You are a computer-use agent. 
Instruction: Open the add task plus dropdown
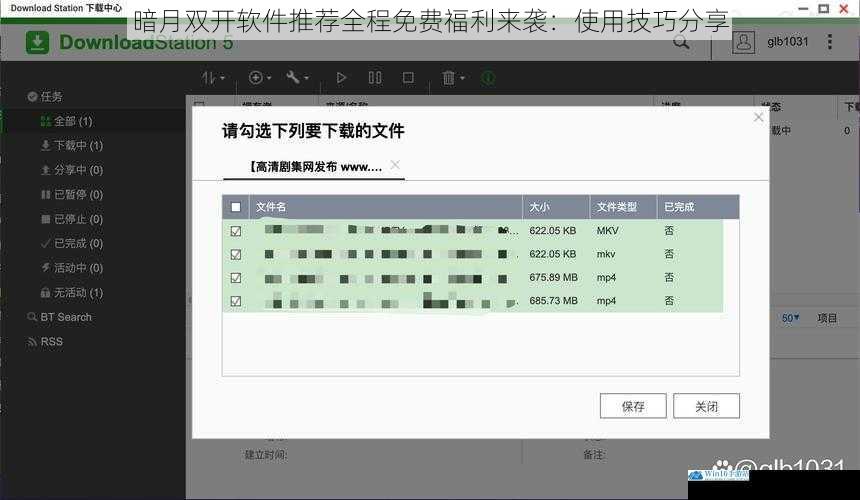click(260, 78)
